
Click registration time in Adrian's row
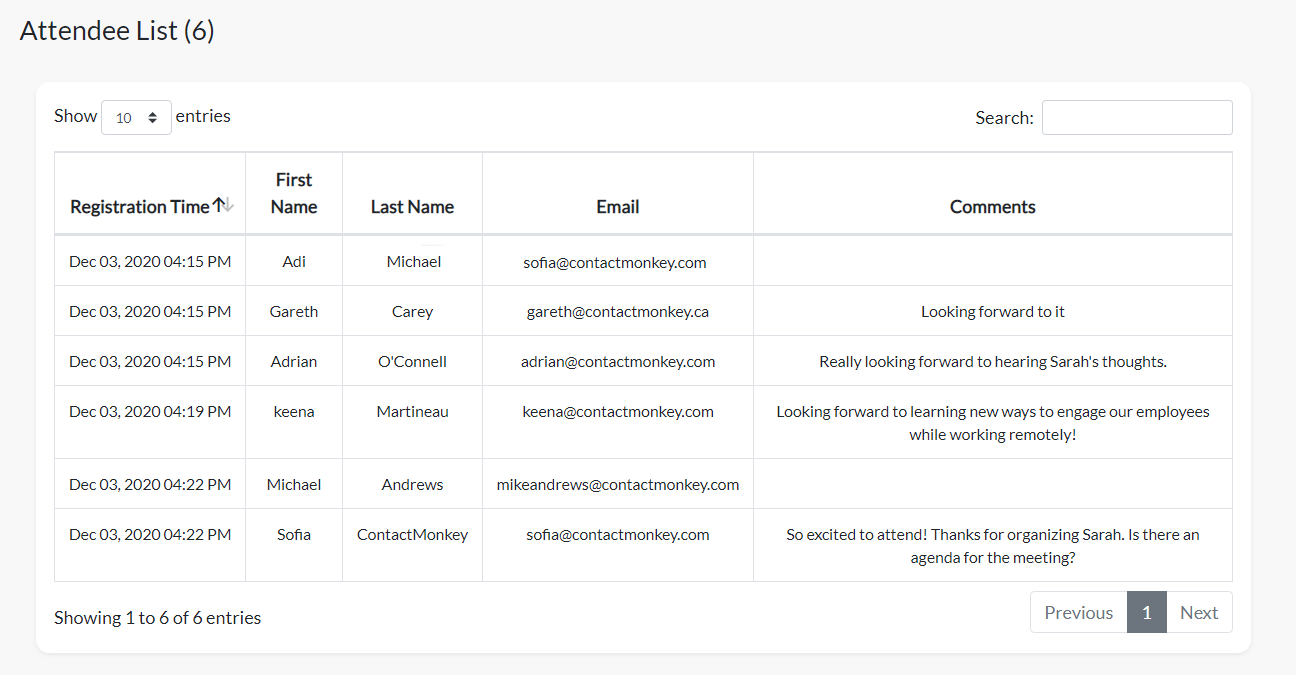pyautogui.click(x=150, y=361)
